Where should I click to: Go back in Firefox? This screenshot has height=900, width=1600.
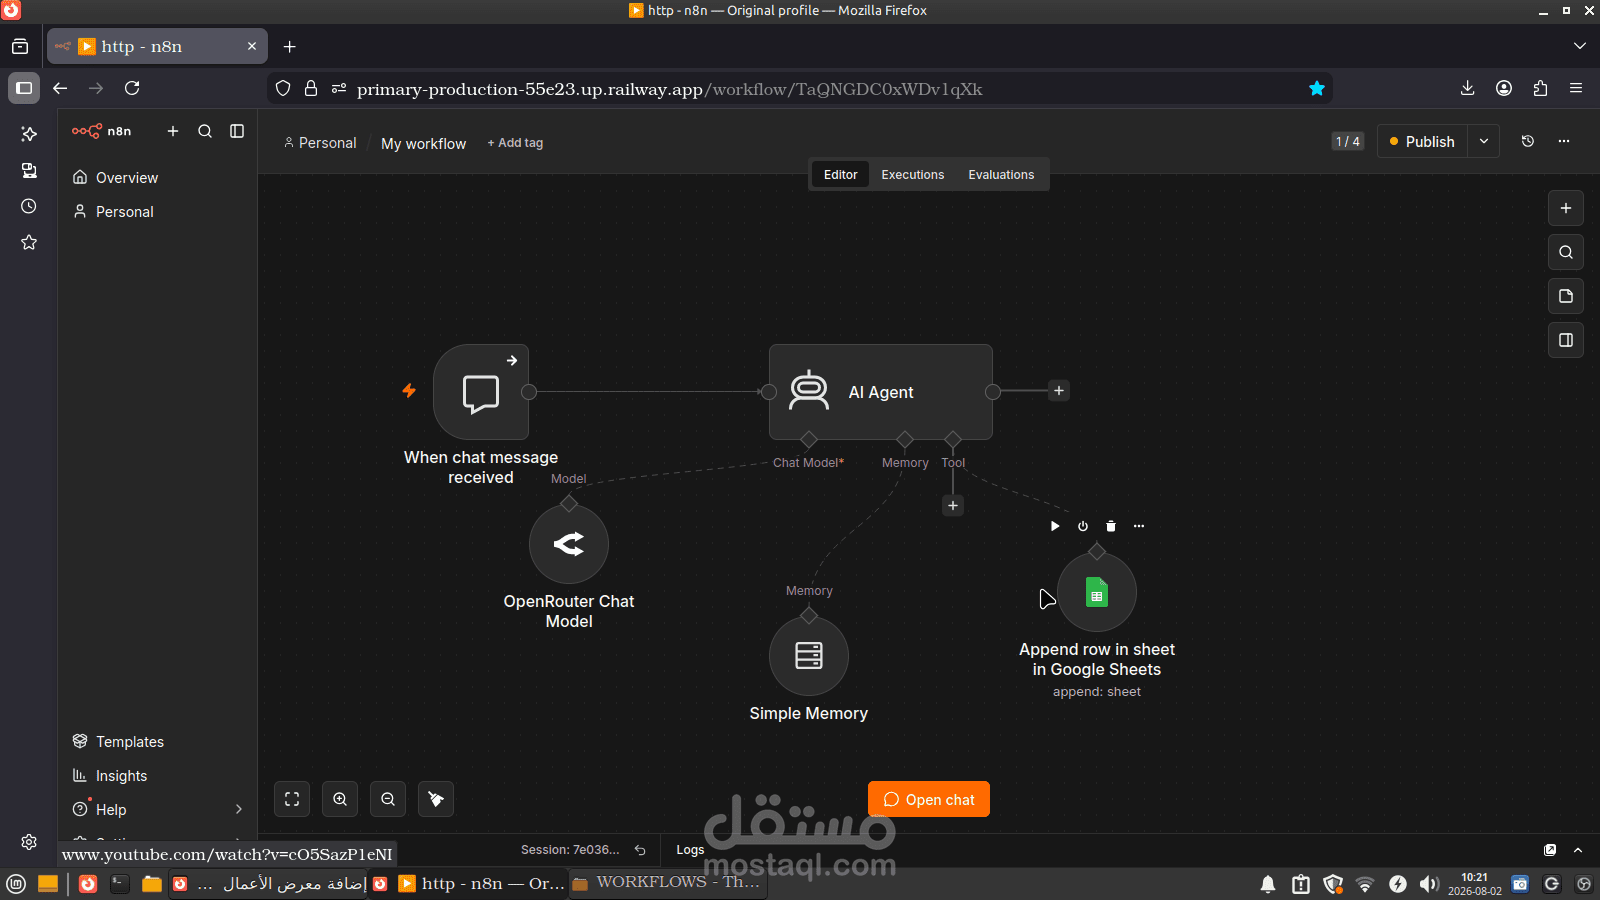point(60,88)
